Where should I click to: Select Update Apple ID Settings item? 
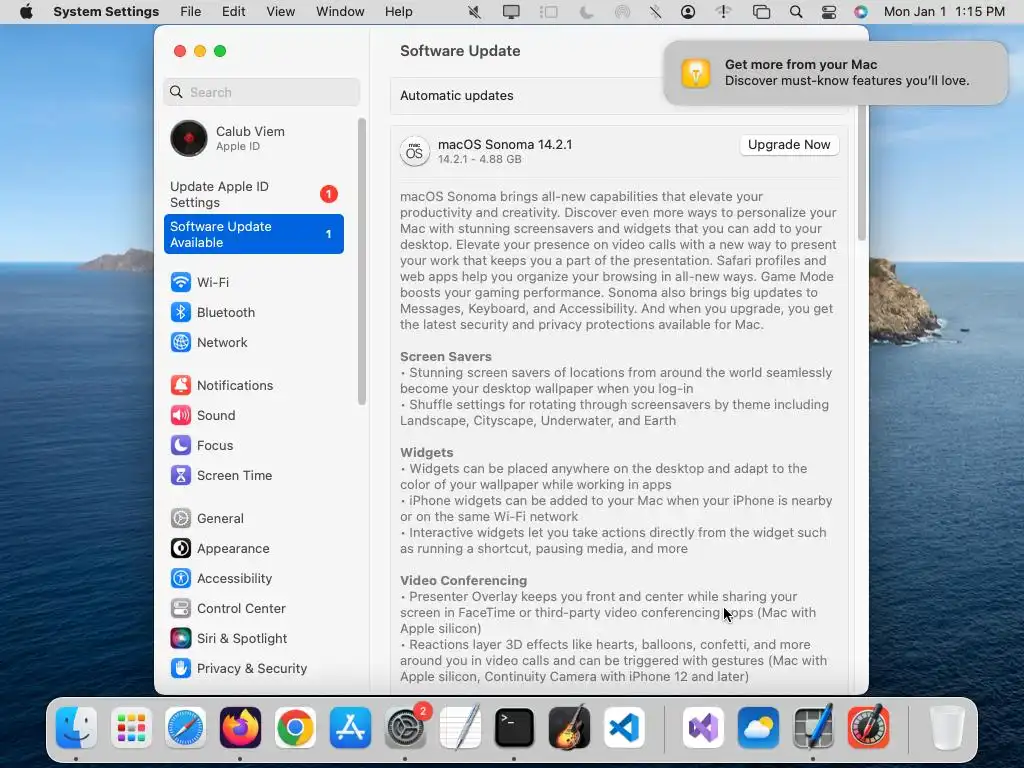[255, 195]
